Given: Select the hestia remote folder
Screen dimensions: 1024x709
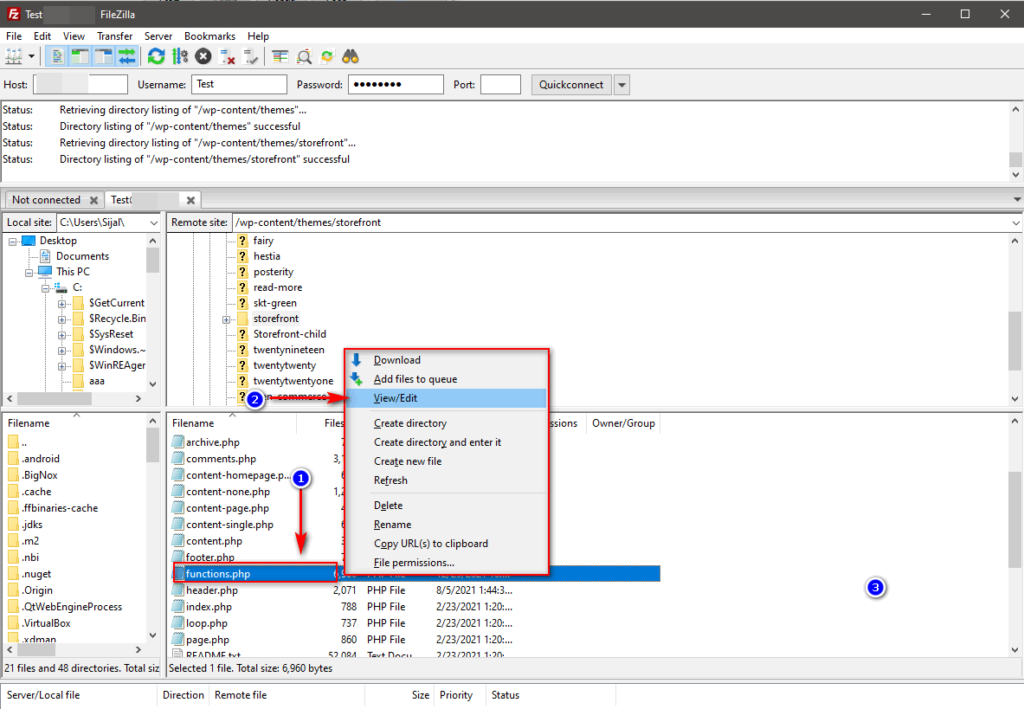Looking at the screenshot, I should [266, 256].
